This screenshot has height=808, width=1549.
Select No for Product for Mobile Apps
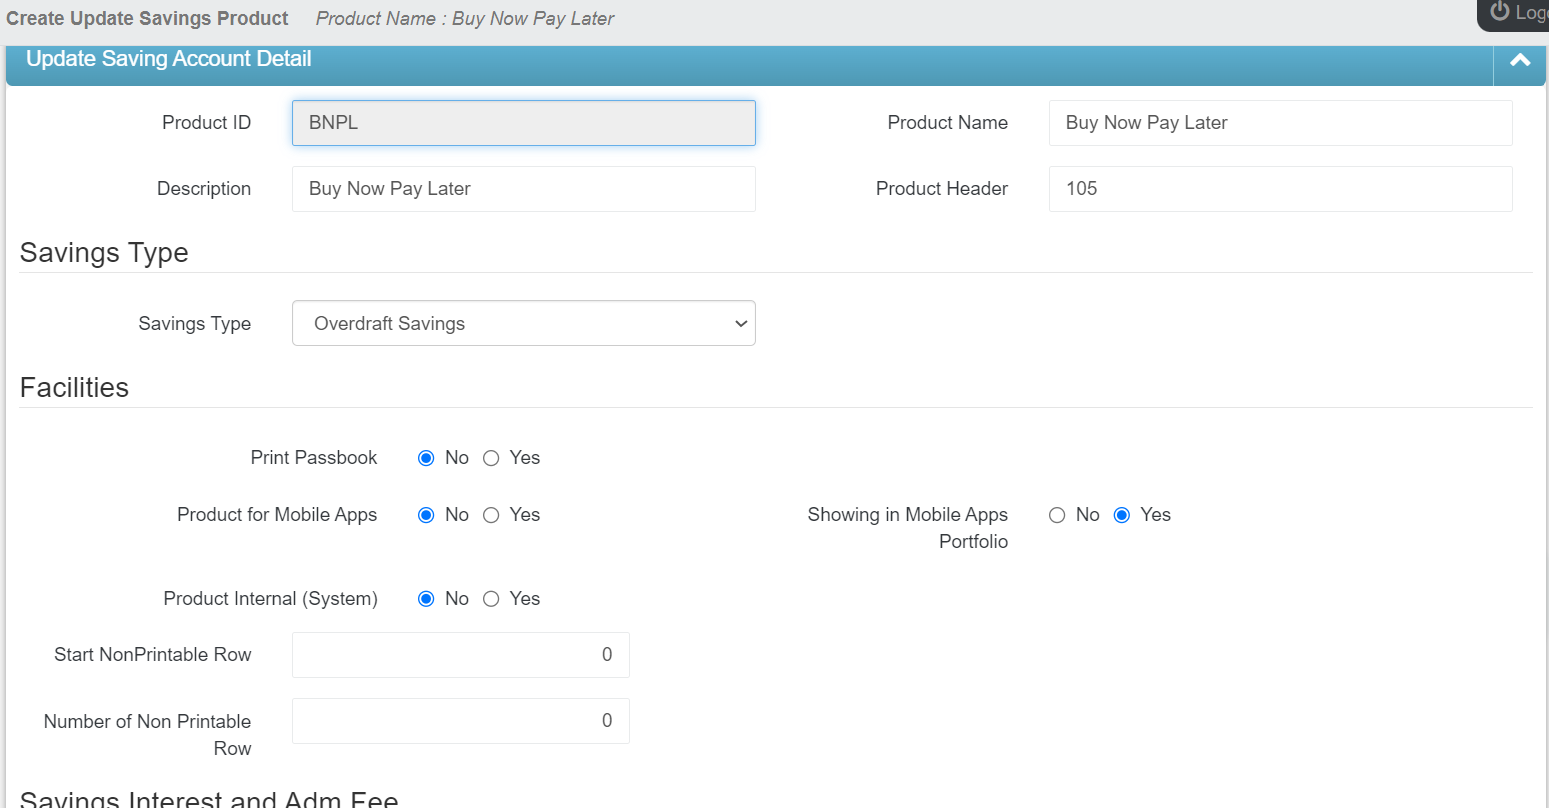[x=426, y=515]
